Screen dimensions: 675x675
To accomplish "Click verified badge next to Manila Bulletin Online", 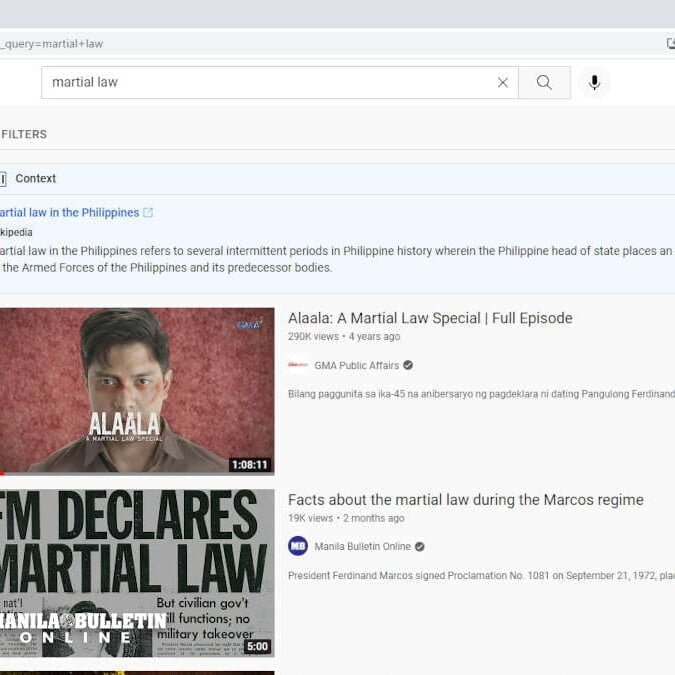I will click(x=420, y=547).
